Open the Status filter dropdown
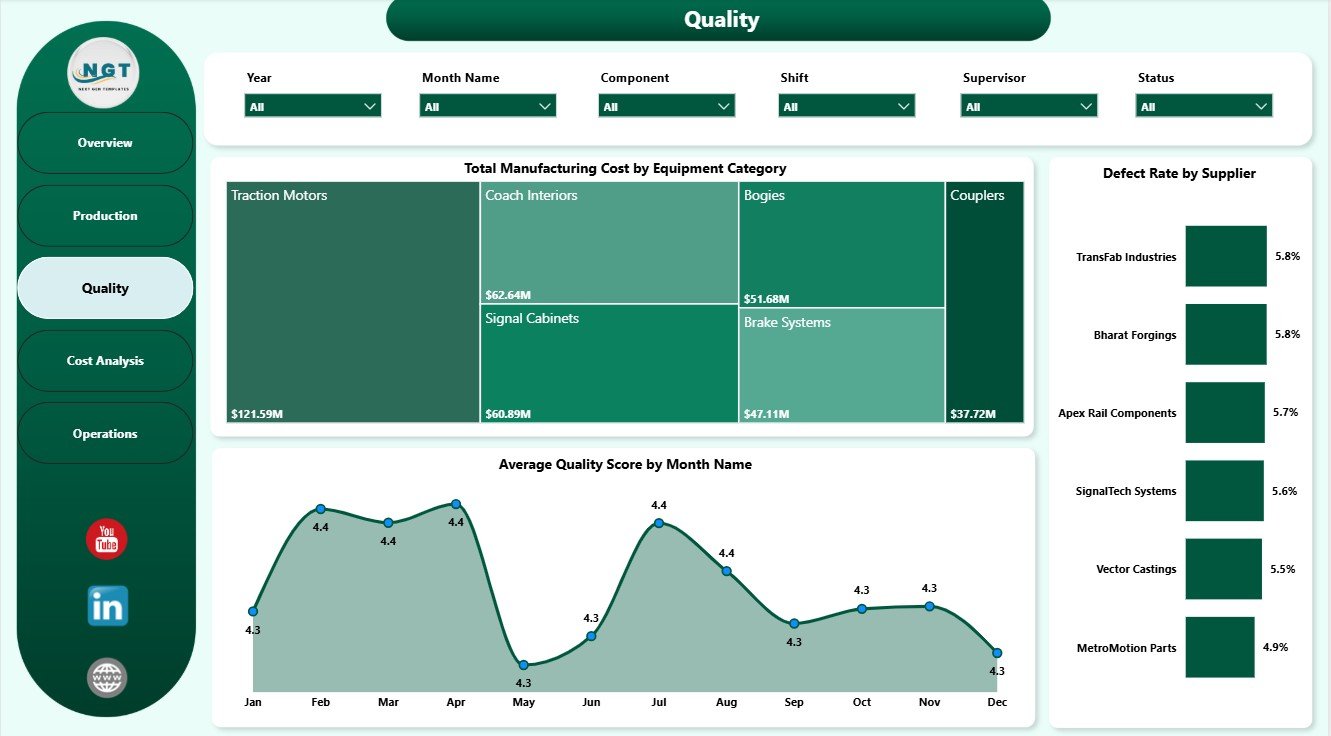The width and height of the screenshot is (1331, 736). 1204,106
